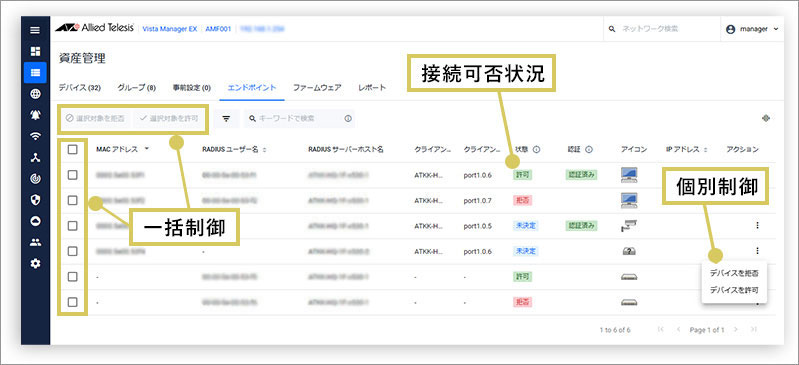Check the box for 許可 row without port
The width and height of the screenshot is (799, 365).
pyautogui.click(x=72, y=277)
